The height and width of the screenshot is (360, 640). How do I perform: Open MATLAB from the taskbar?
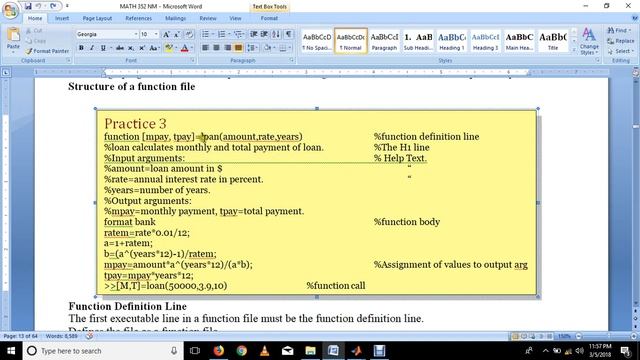356,351
